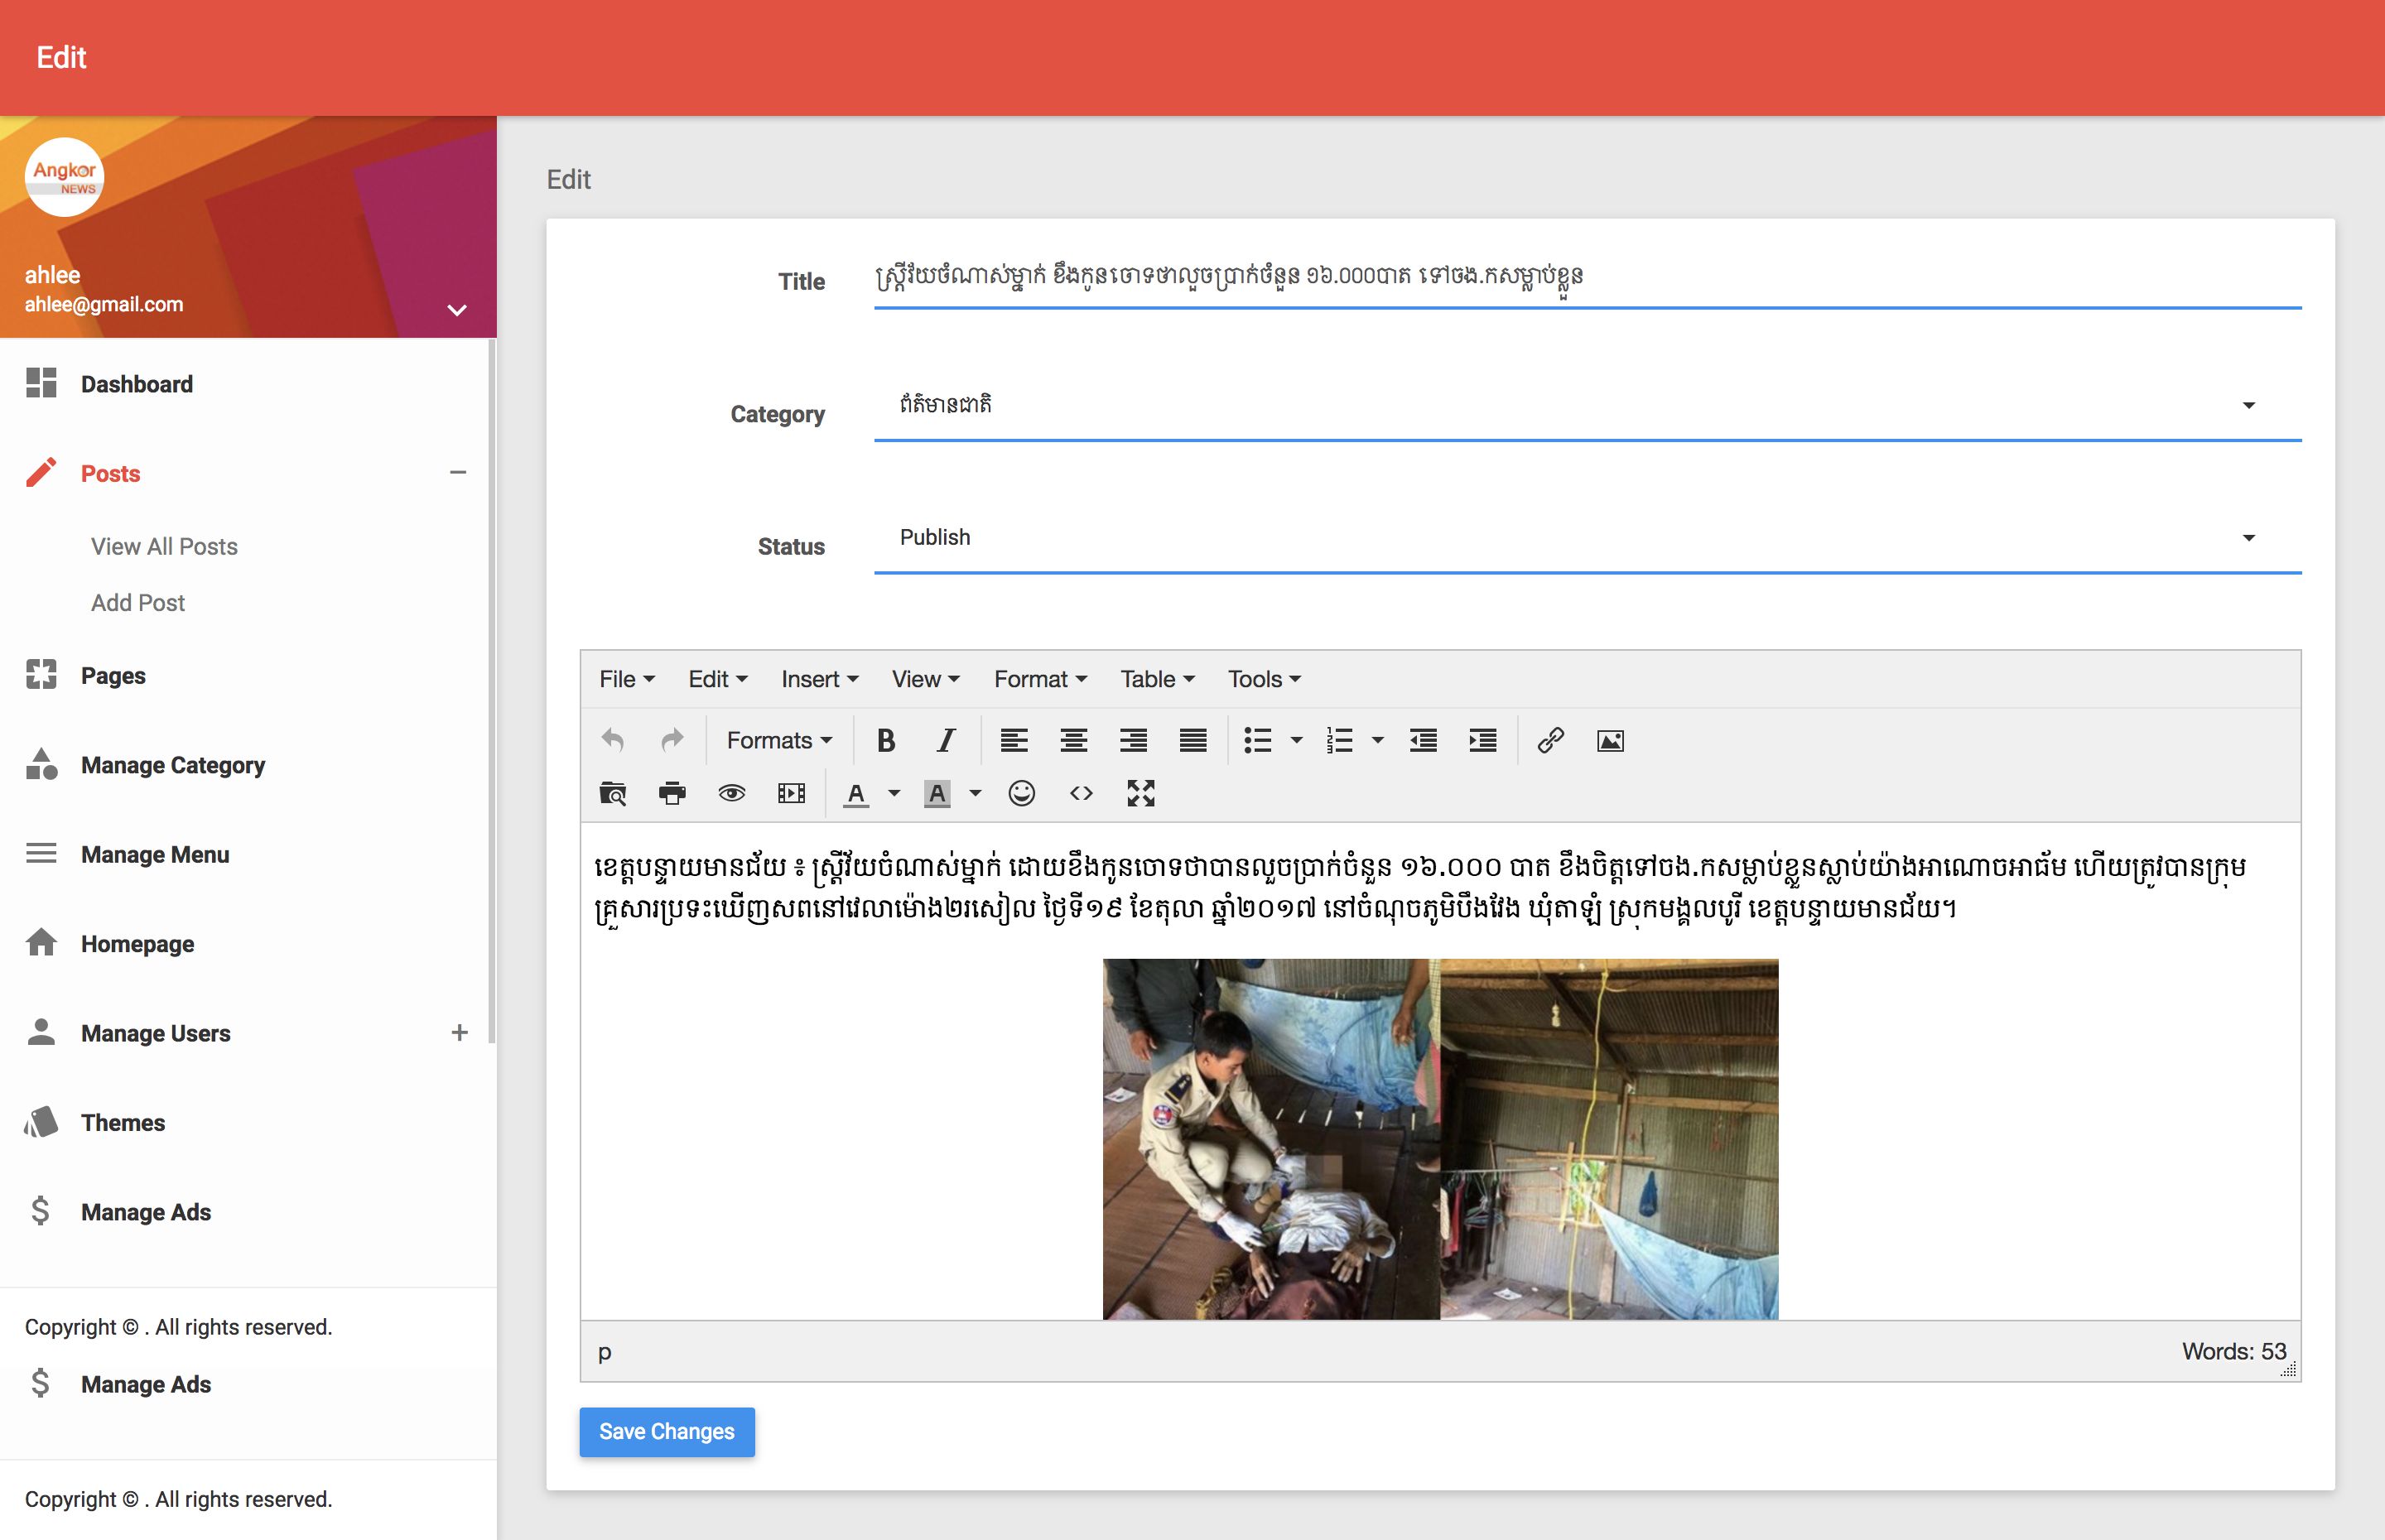
Task: Open the source code view
Action: [x=1081, y=794]
